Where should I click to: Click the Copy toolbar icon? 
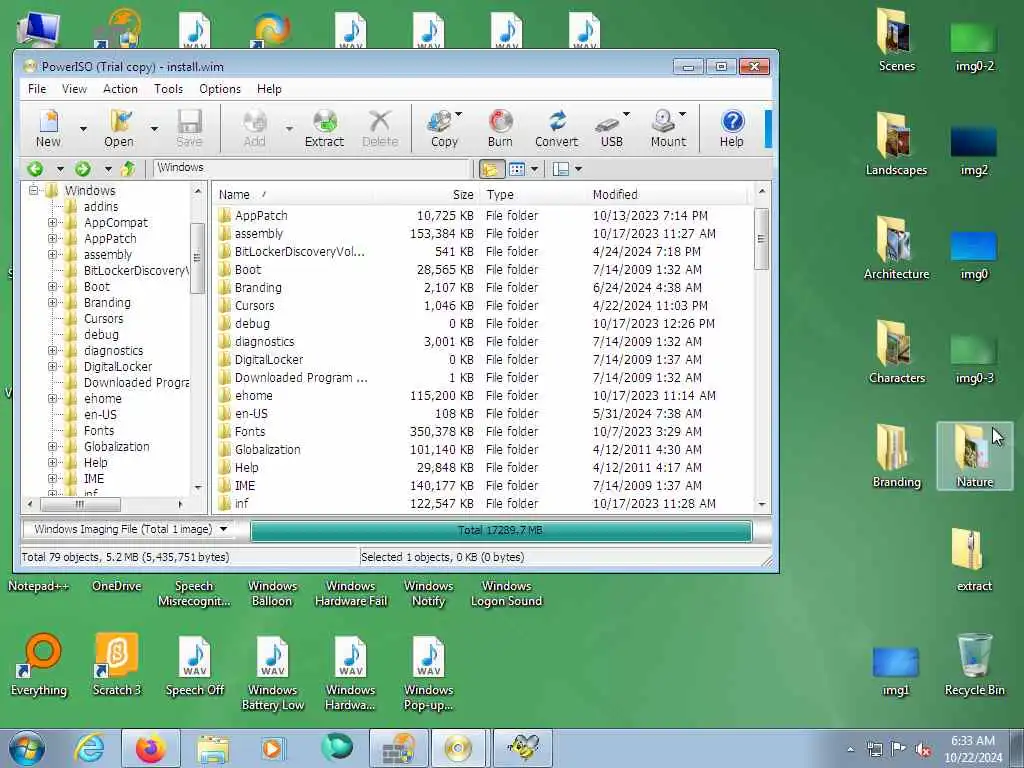[443, 129]
